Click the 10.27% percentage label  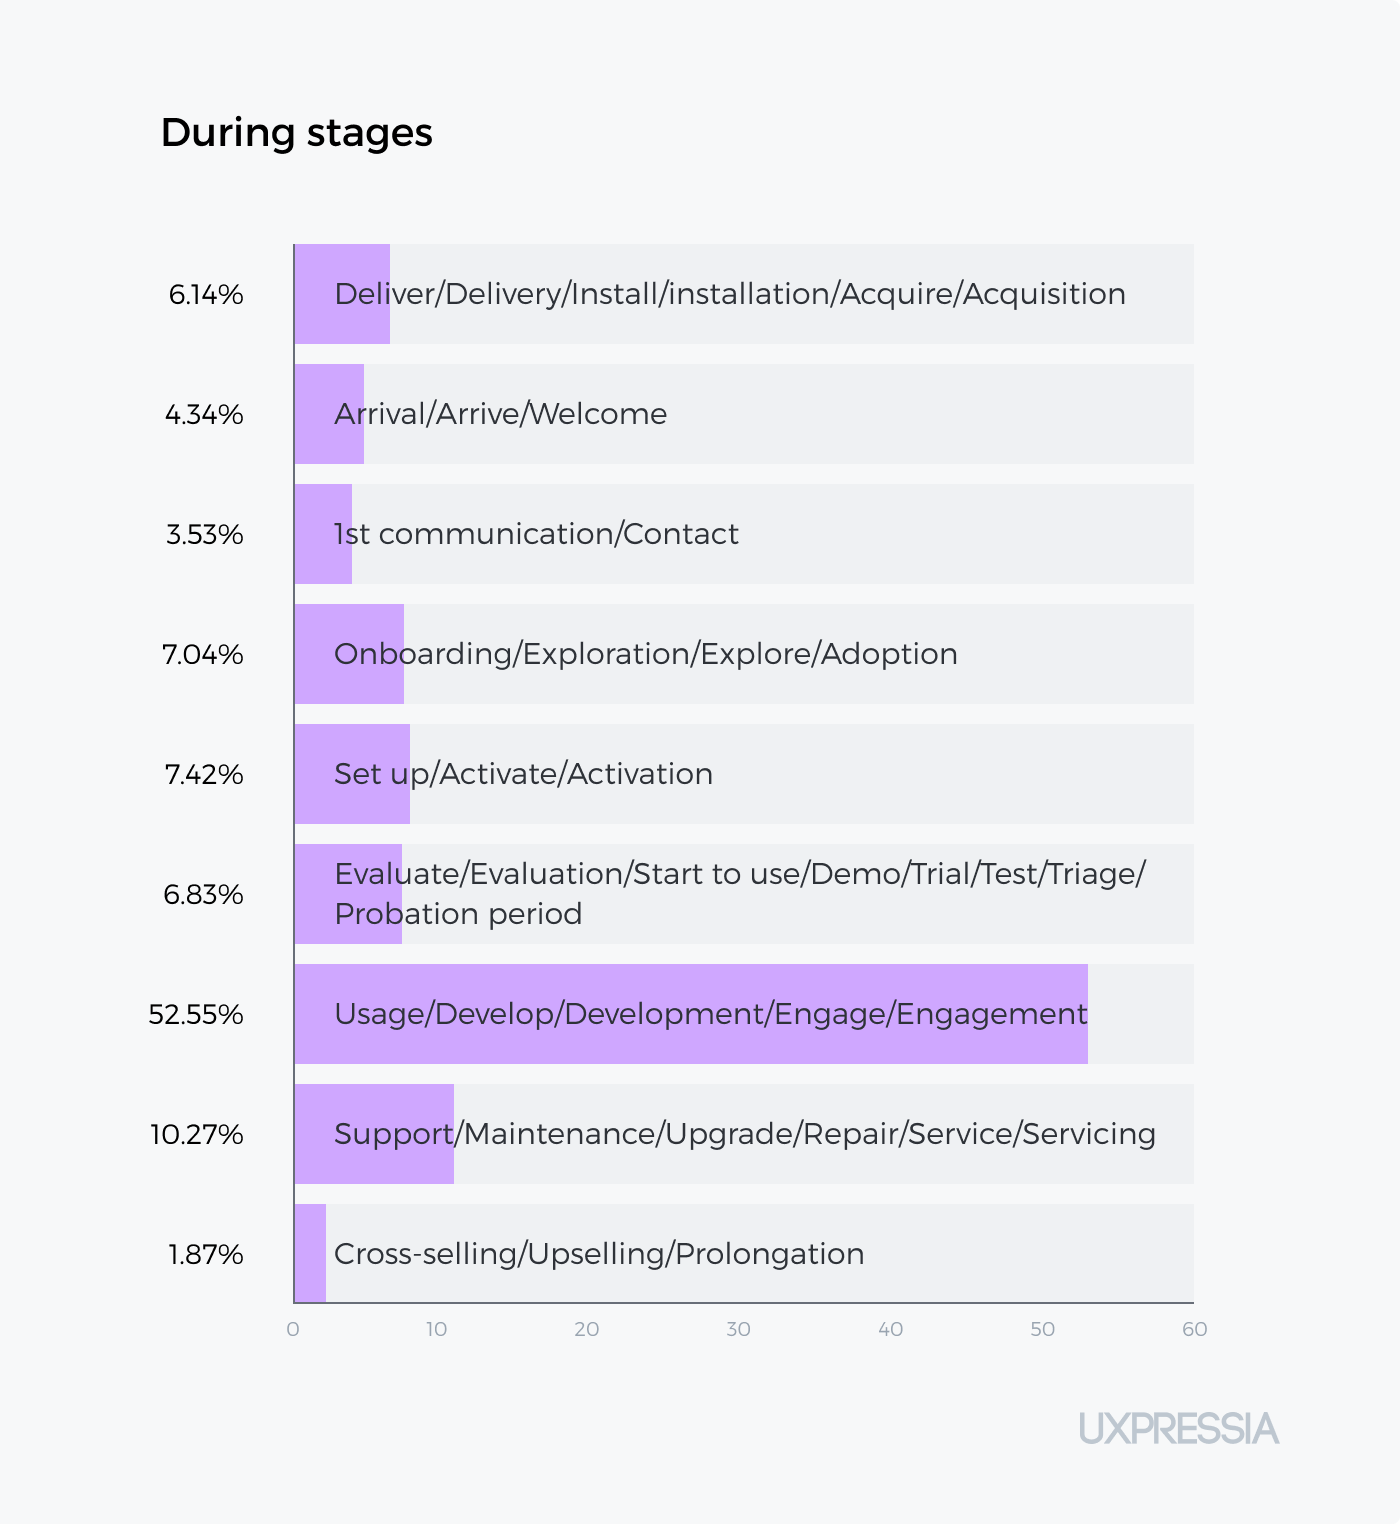point(197,1135)
